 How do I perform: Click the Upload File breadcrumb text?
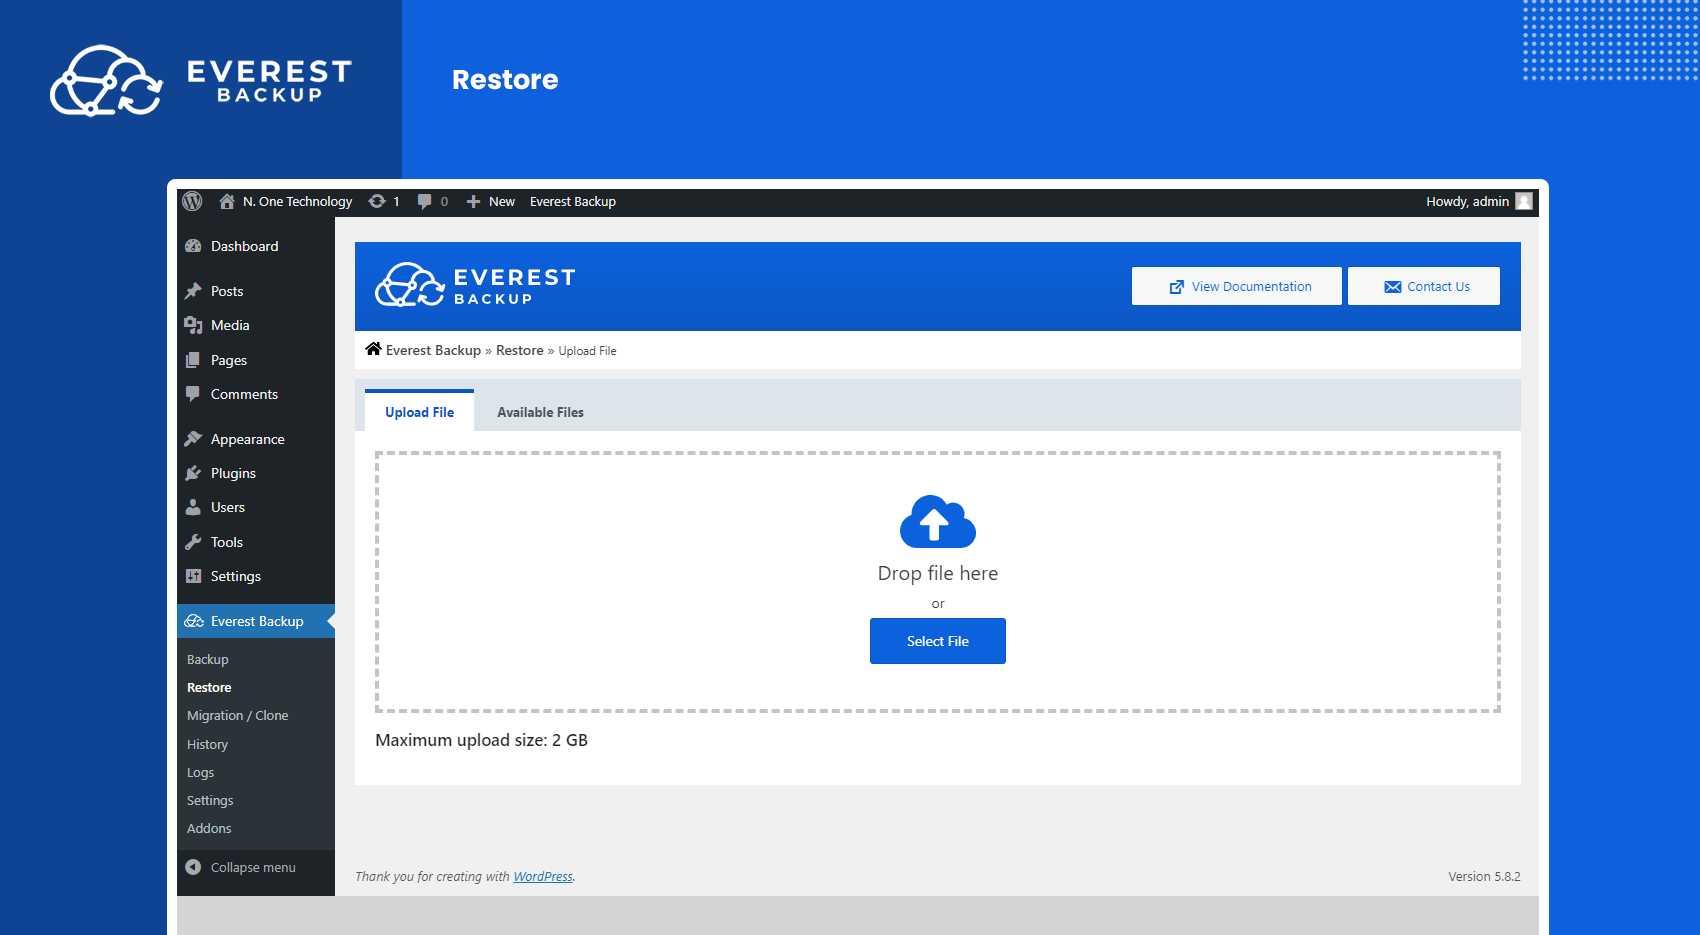click(587, 351)
